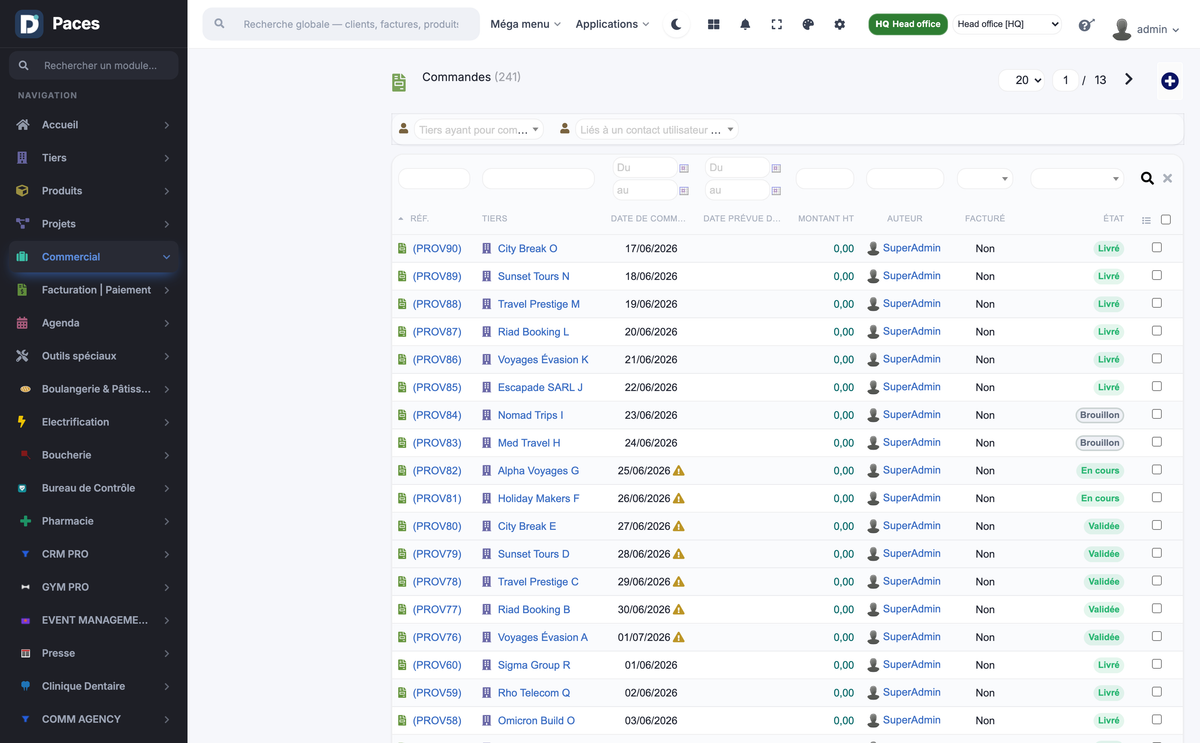Screen dimensions: 1200x743
Task: Click the 'Rechercher un module...' field
Action: click(x=94, y=66)
